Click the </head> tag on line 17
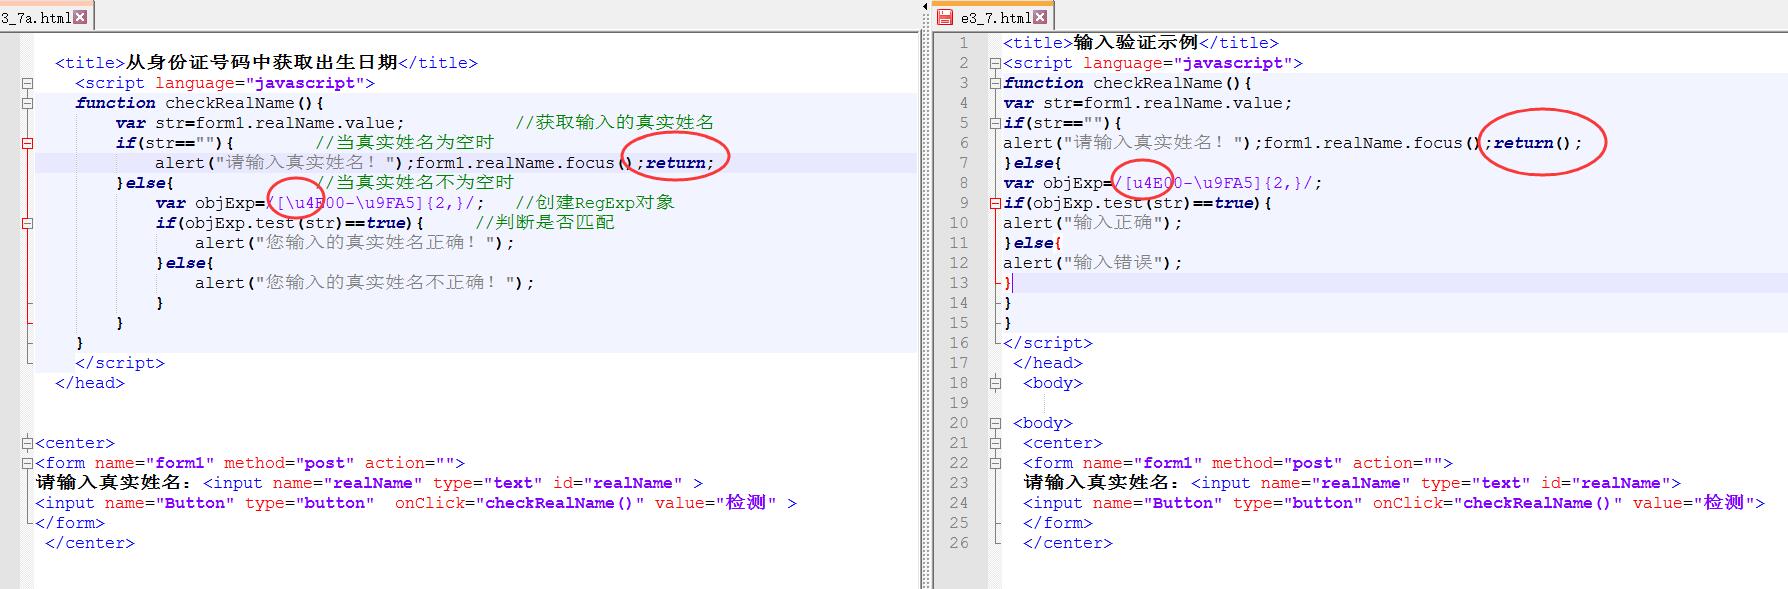This screenshot has width=1788, height=589. [1048, 363]
